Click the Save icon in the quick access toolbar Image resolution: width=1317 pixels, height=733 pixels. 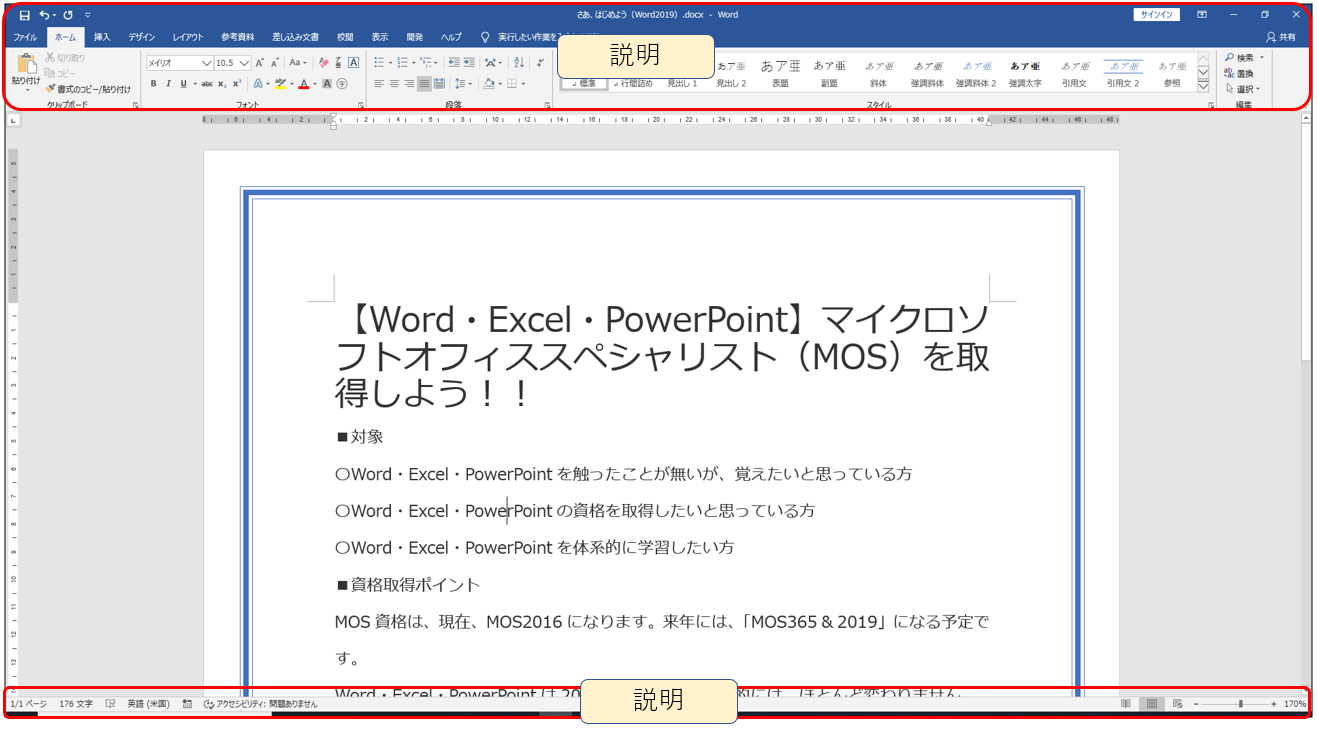(x=24, y=15)
